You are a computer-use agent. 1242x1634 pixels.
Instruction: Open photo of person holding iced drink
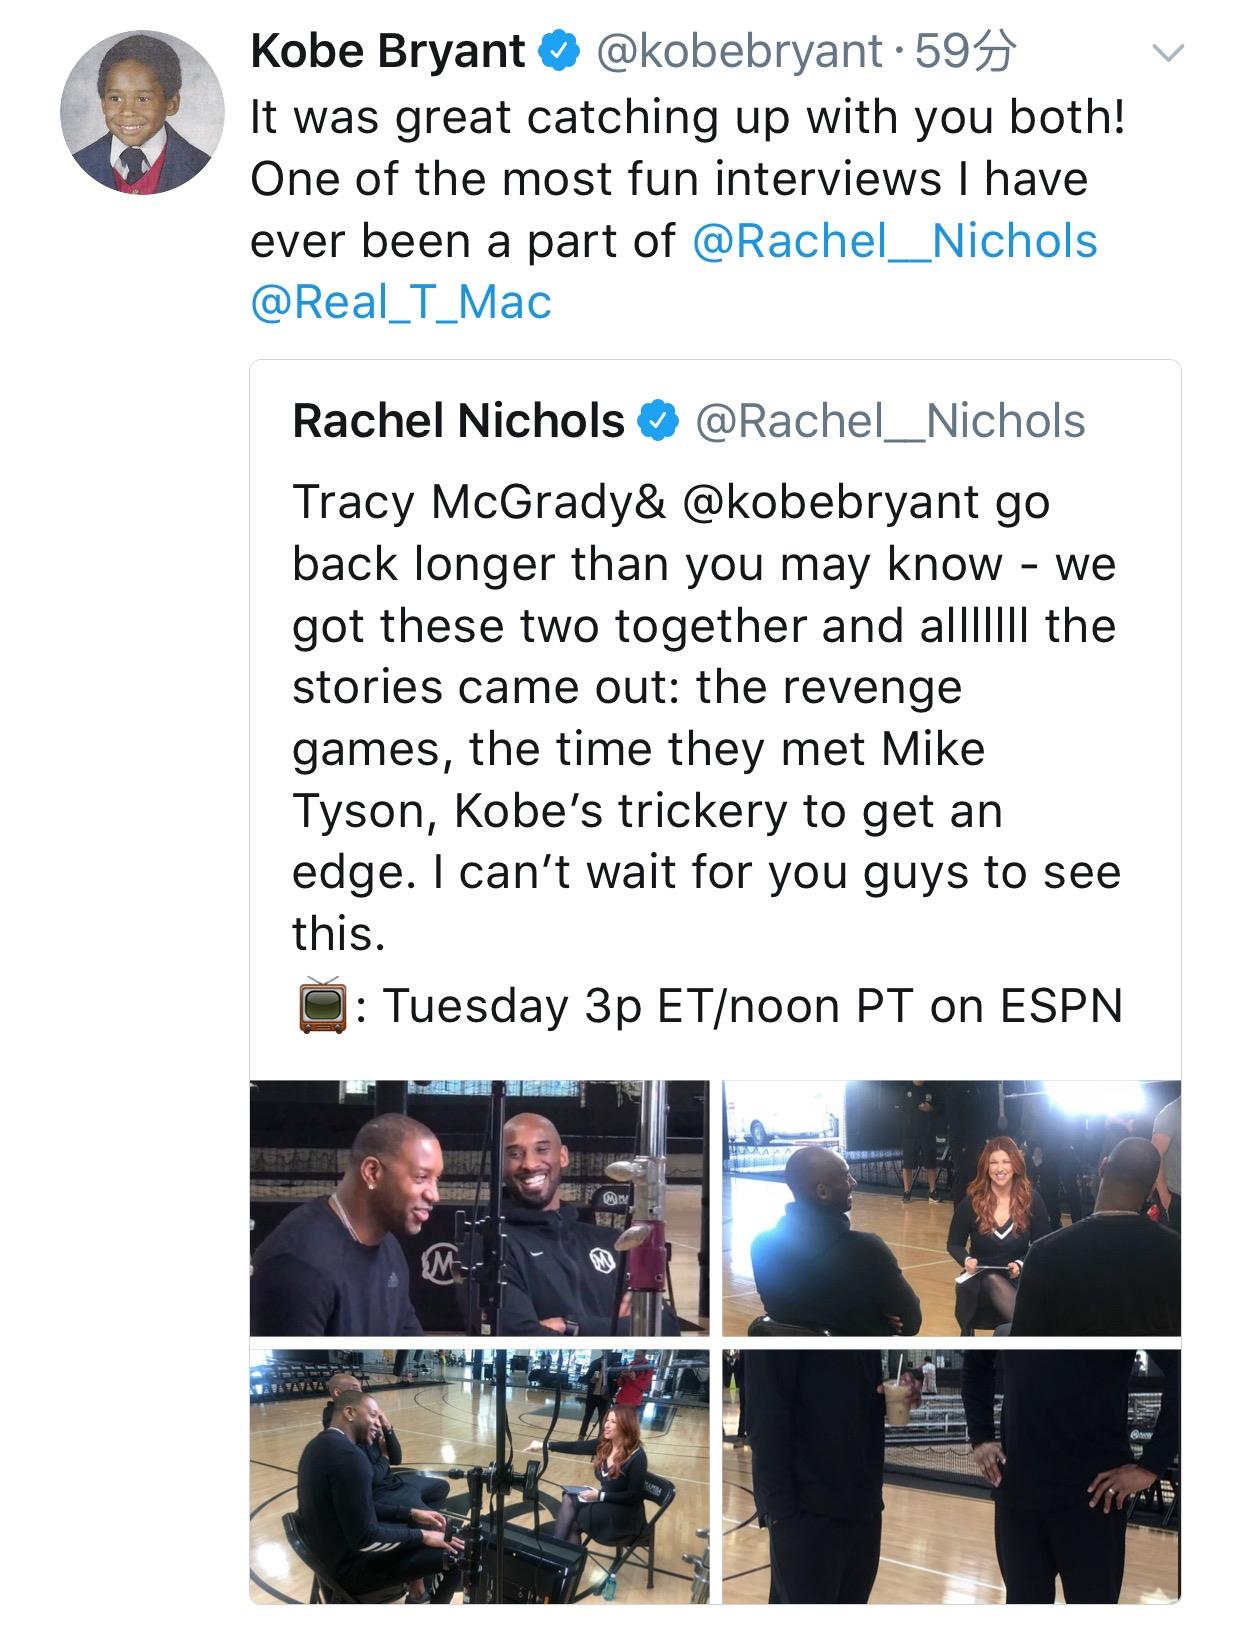951,1476
